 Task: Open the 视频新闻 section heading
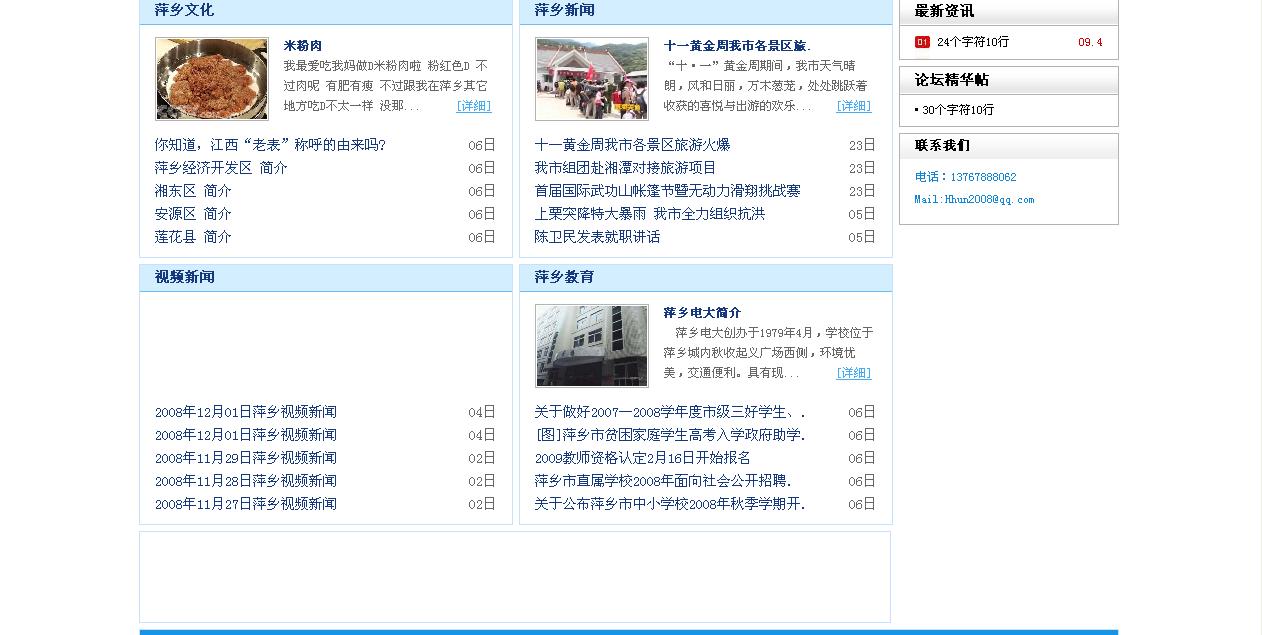click(x=184, y=277)
